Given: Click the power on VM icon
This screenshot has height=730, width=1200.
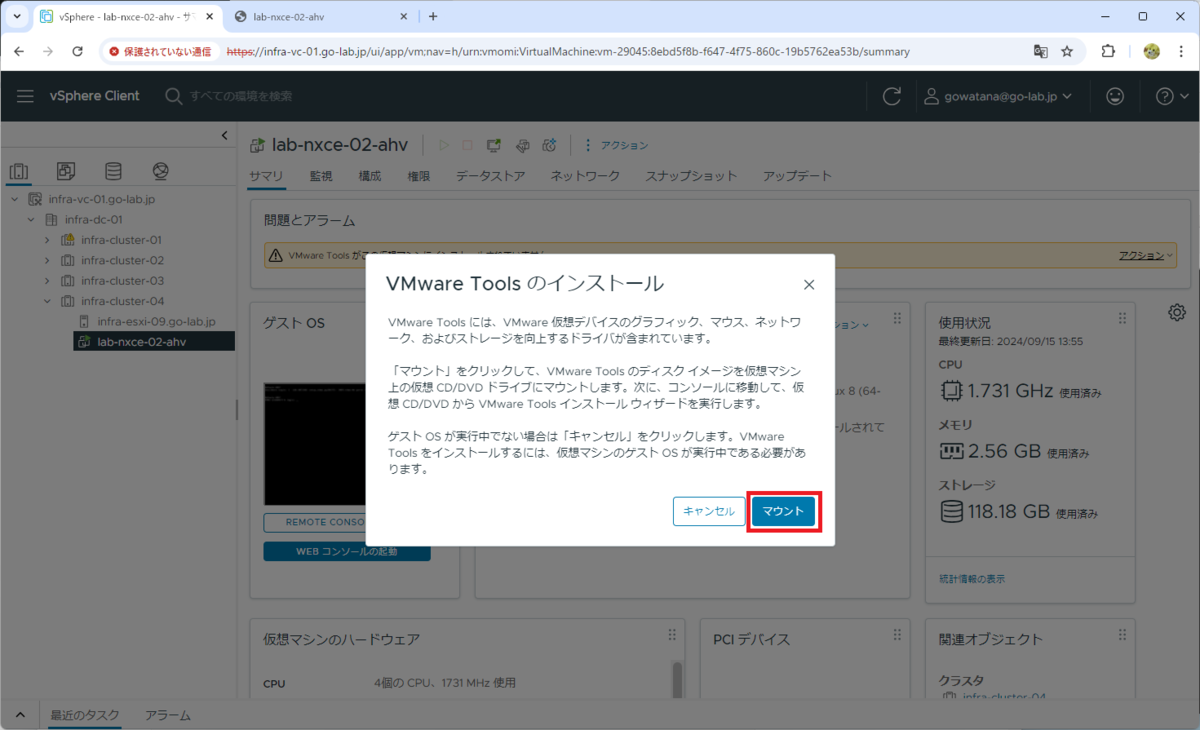Looking at the screenshot, I should (444, 146).
